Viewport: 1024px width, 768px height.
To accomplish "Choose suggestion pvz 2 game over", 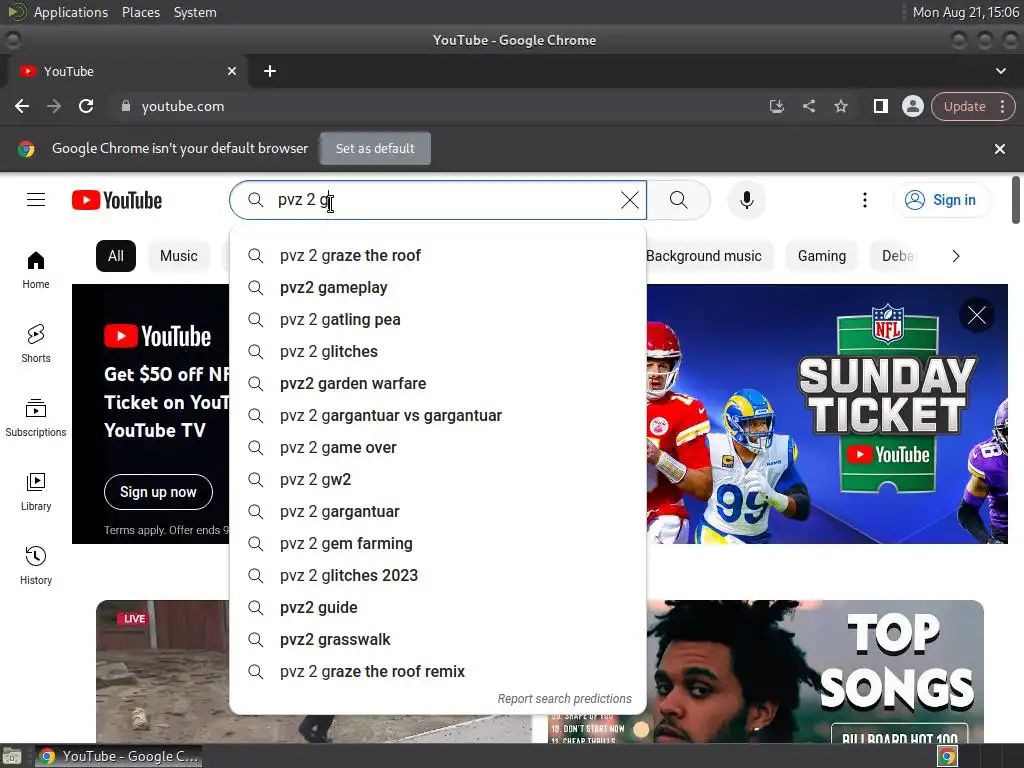I will (x=438, y=447).
